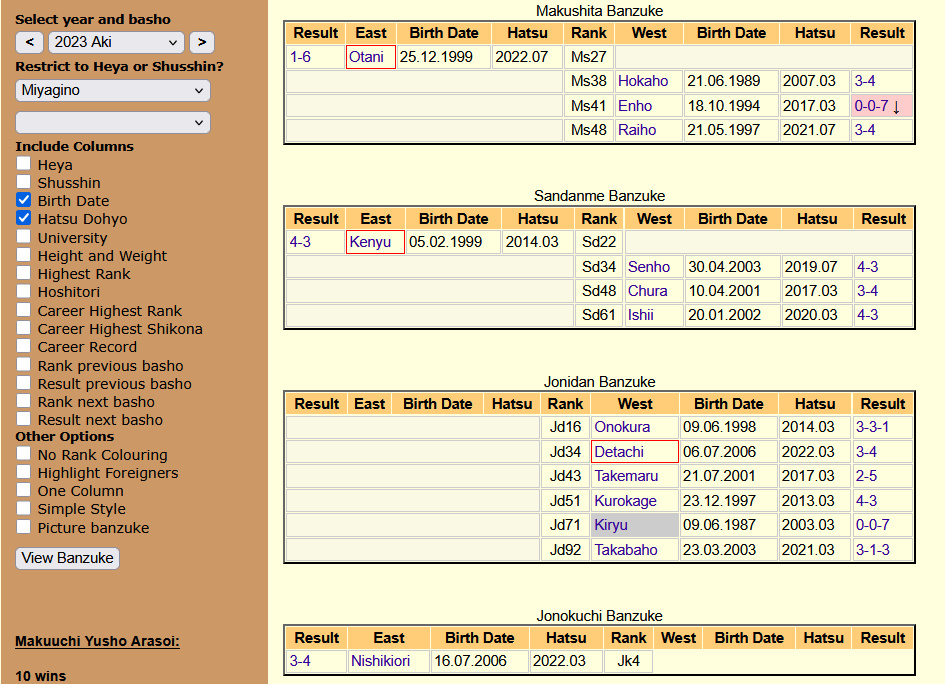This screenshot has height=684, width=945.
Task: Open the Detachi rikishi link
Action: (619, 452)
